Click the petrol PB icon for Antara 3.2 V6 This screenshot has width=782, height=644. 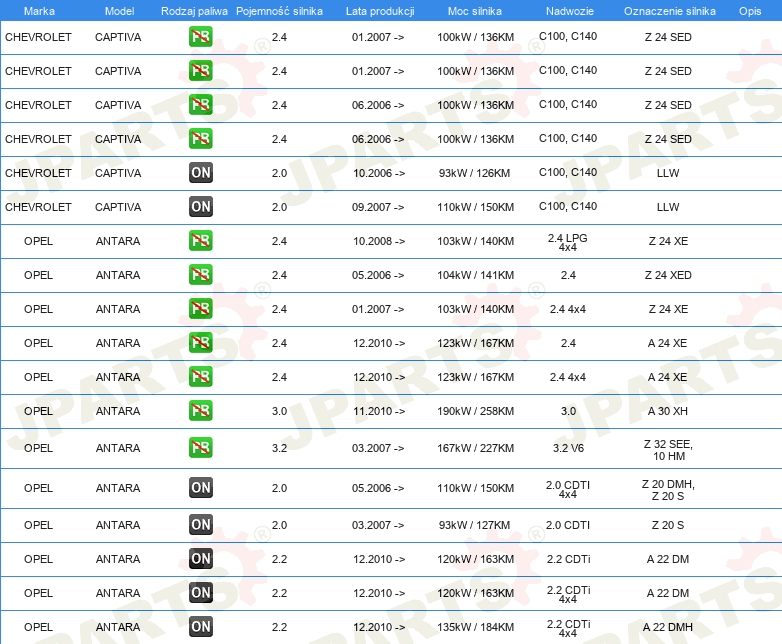[200, 447]
